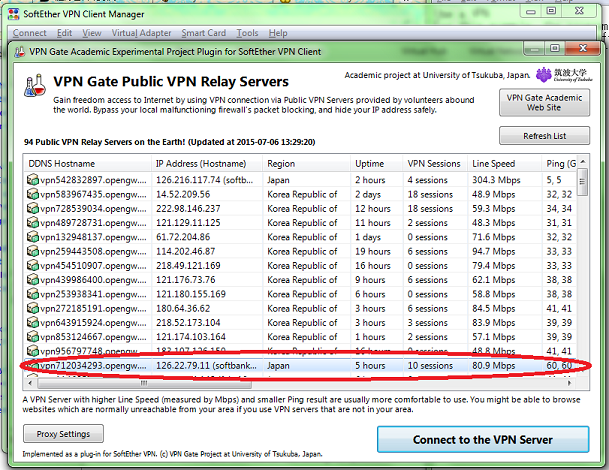
Task: Click server icon for vpn728539034 row
Action: tap(33, 209)
